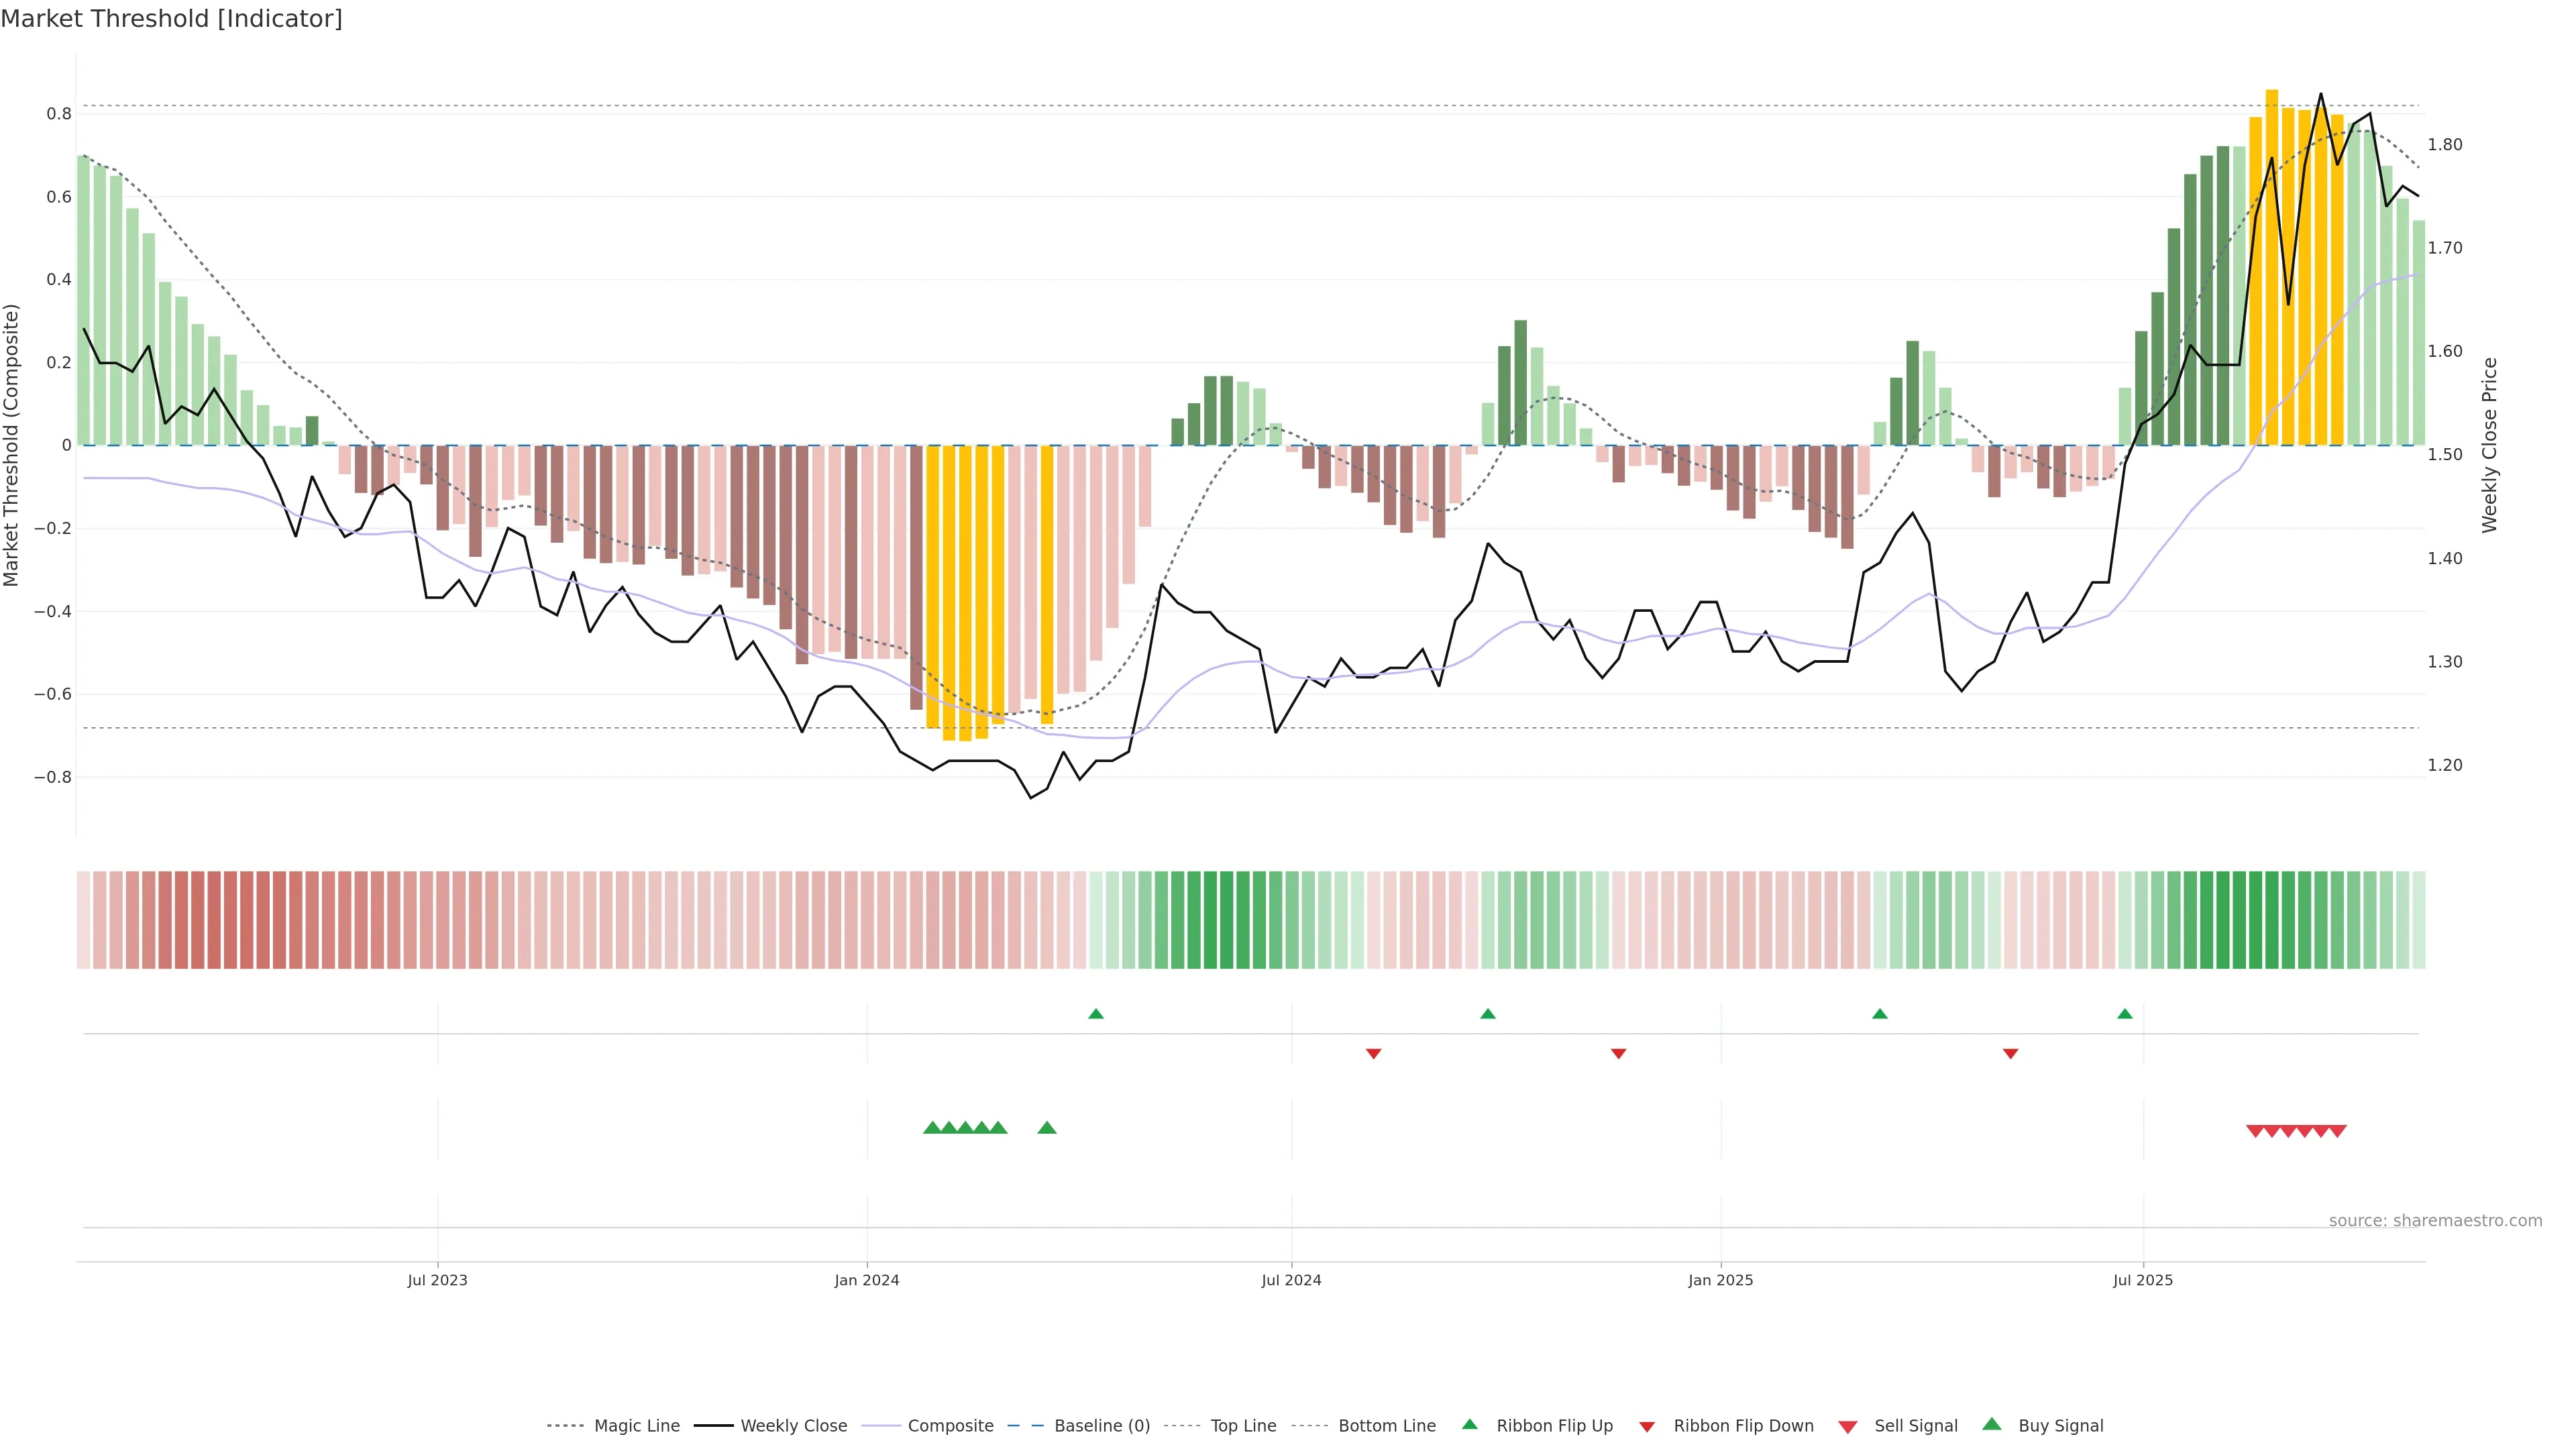Click the Sell Signal legend icon
Screen dimensions: 2576x1449
point(1847,1427)
